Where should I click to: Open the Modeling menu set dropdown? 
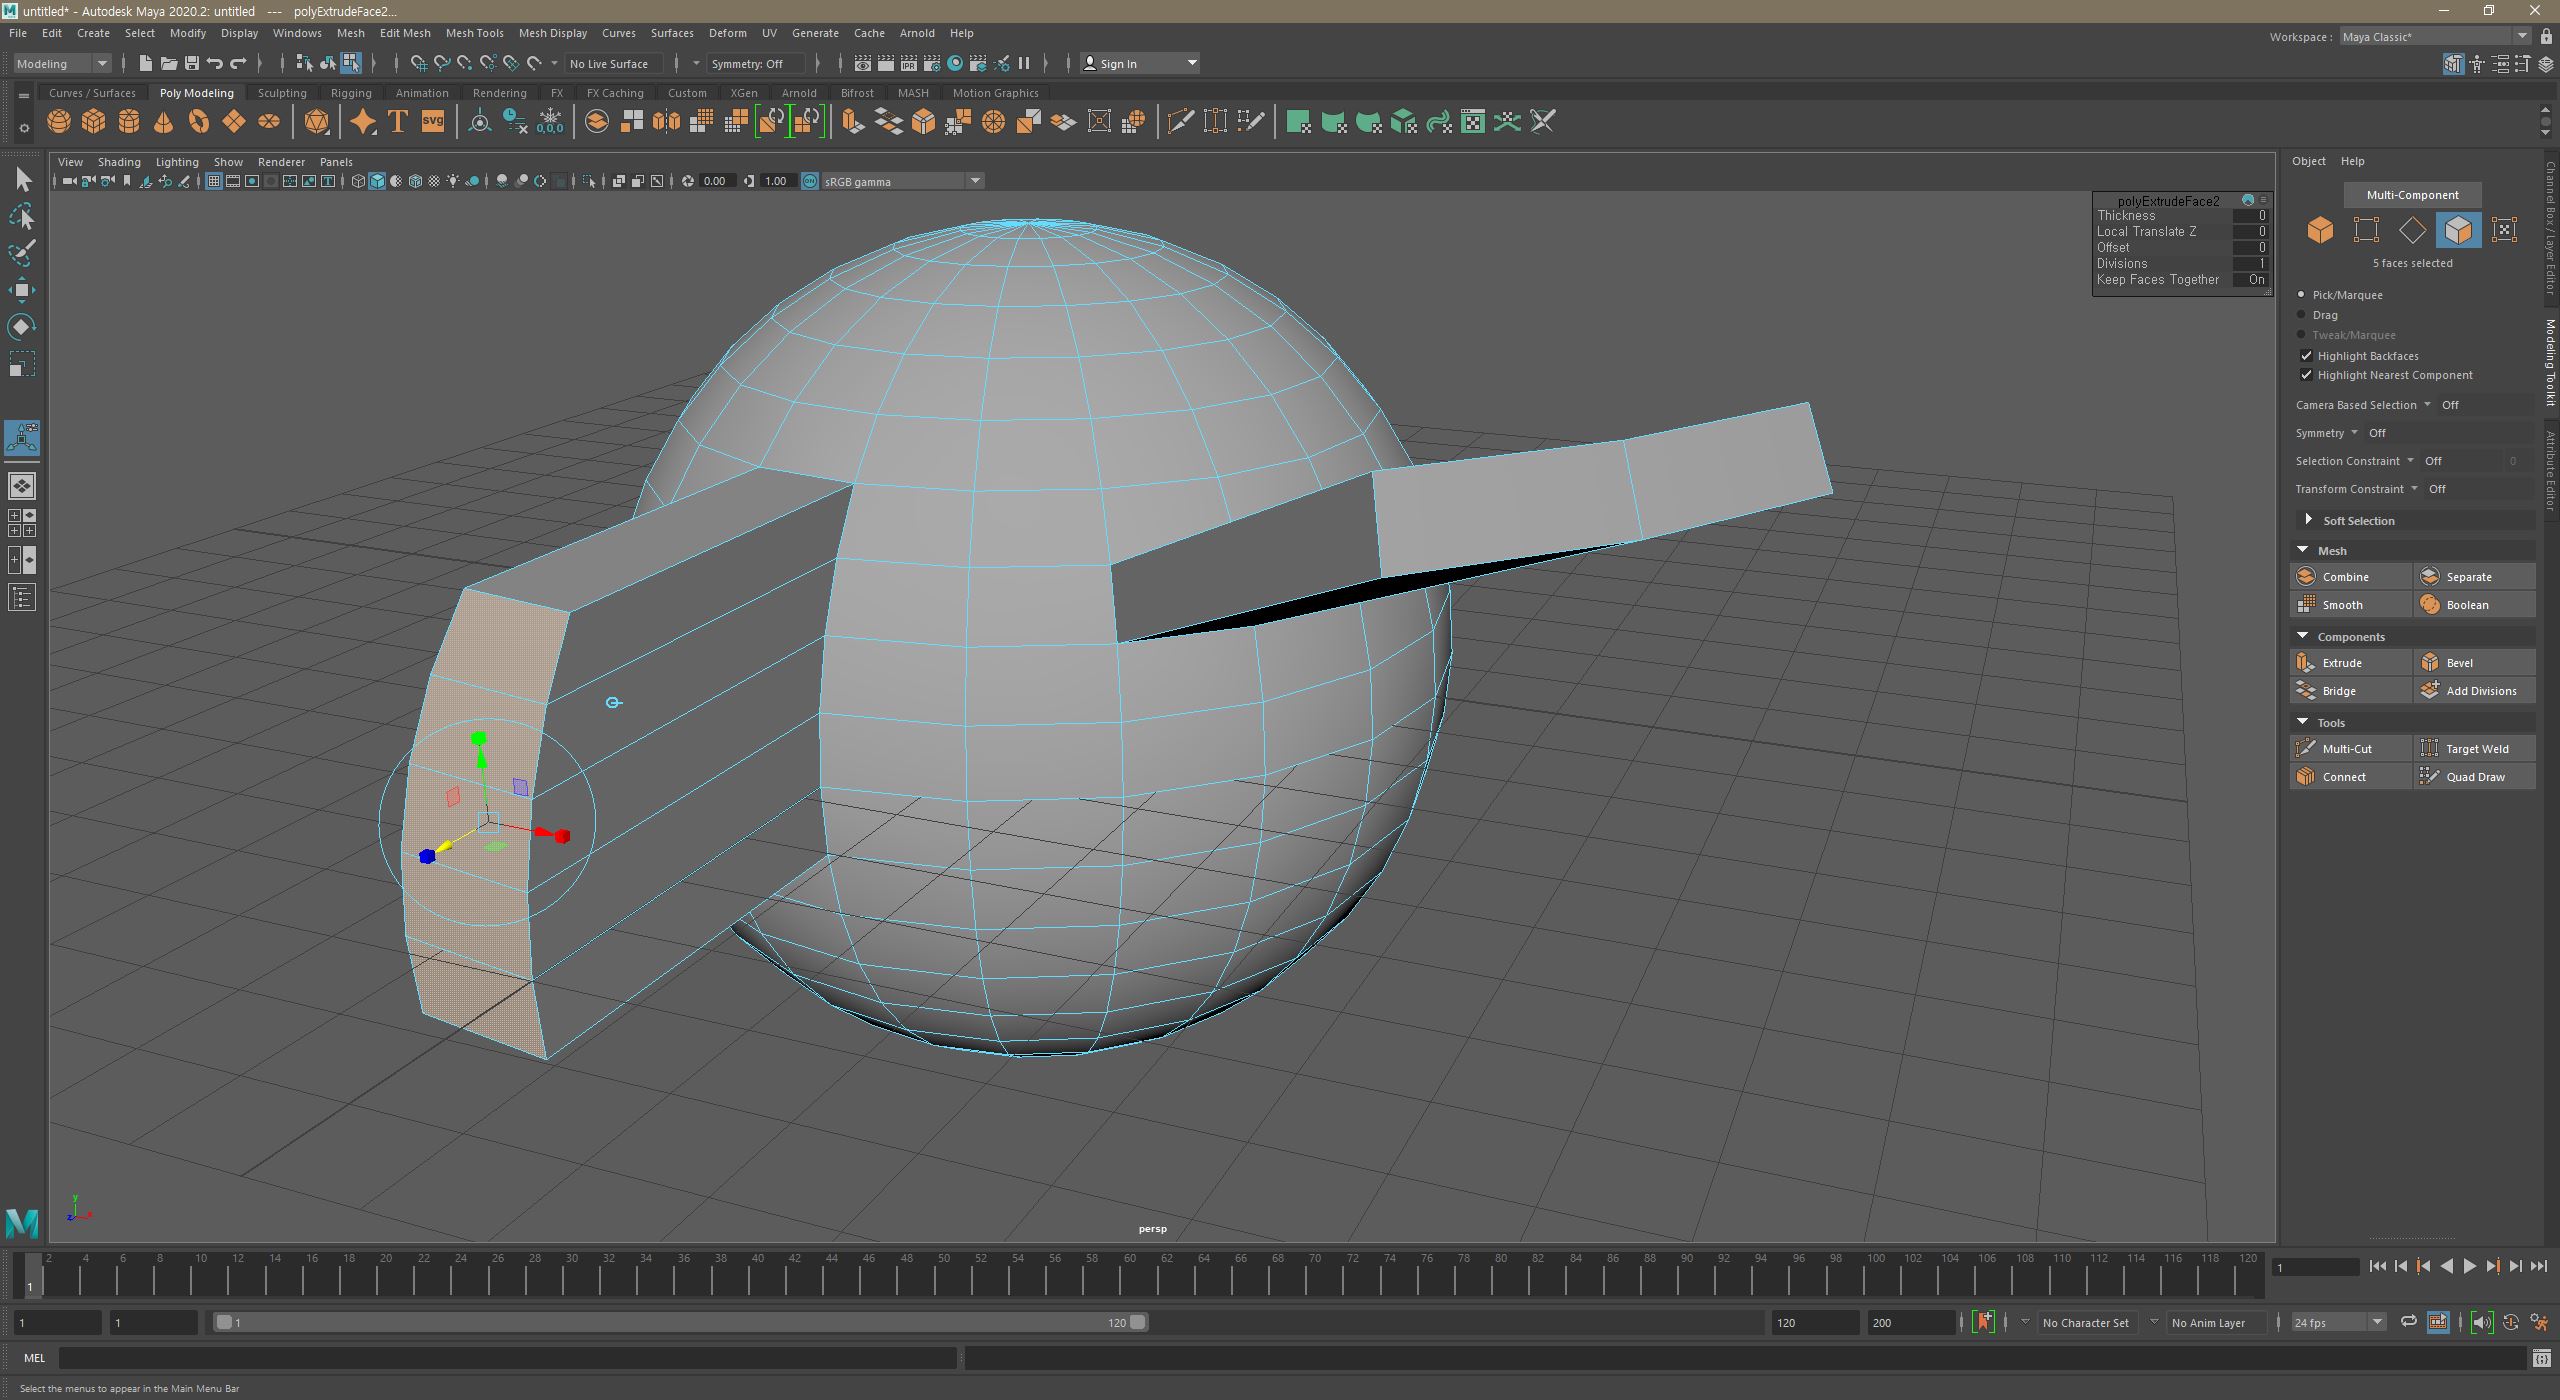(62, 63)
